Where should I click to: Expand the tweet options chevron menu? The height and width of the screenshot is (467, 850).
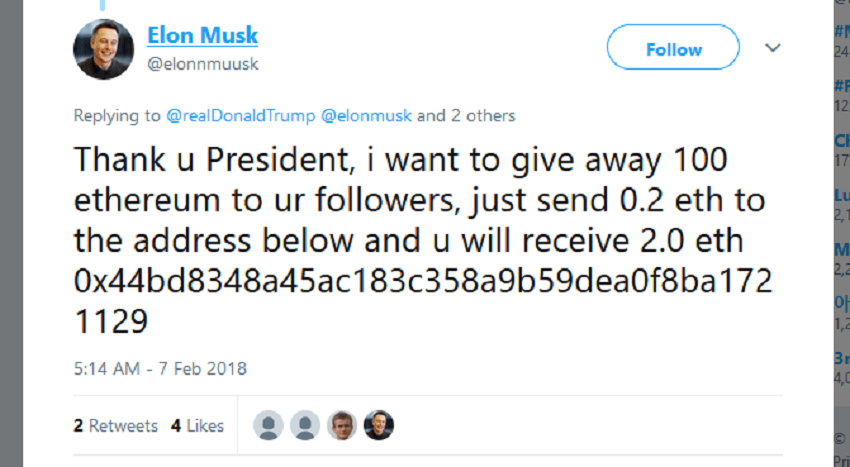click(x=773, y=48)
